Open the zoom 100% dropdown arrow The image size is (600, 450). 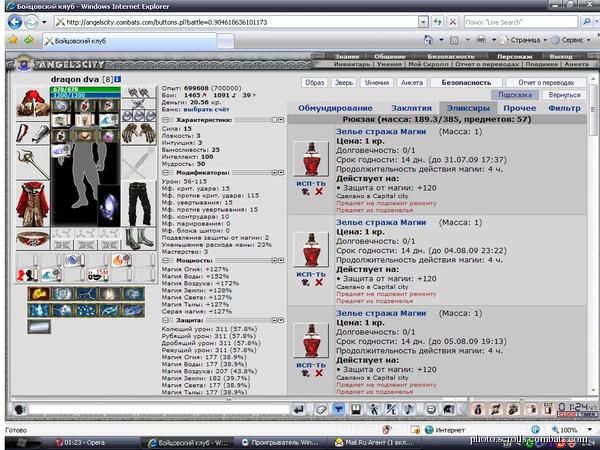(589, 430)
